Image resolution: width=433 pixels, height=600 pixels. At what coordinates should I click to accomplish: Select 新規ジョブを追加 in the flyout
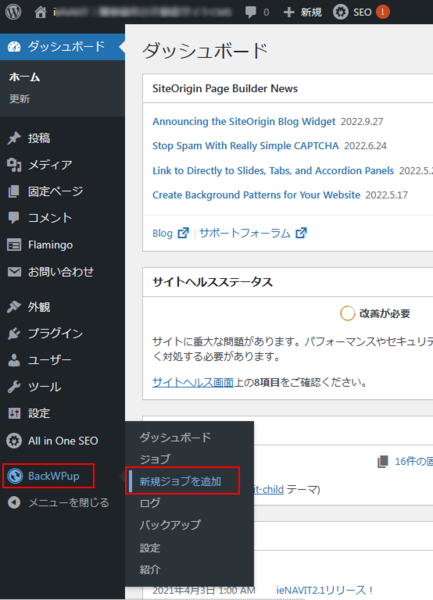pos(181,481)
